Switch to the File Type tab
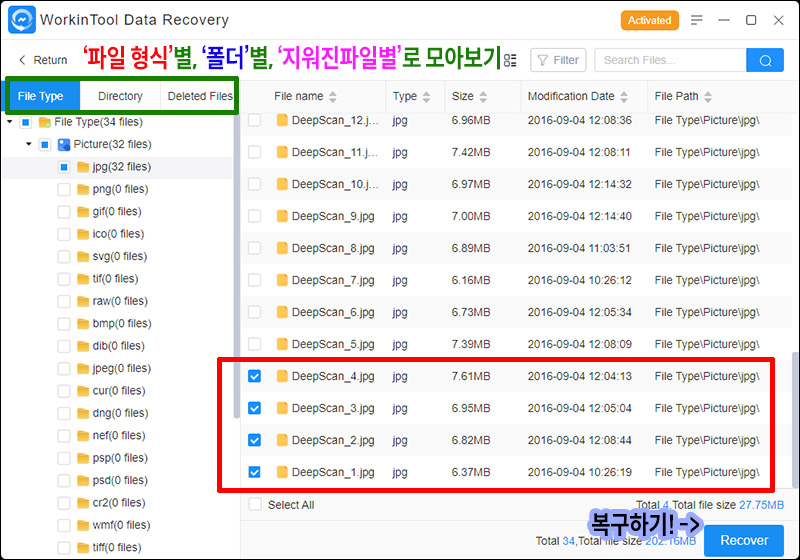 click(x=40, y=96)
